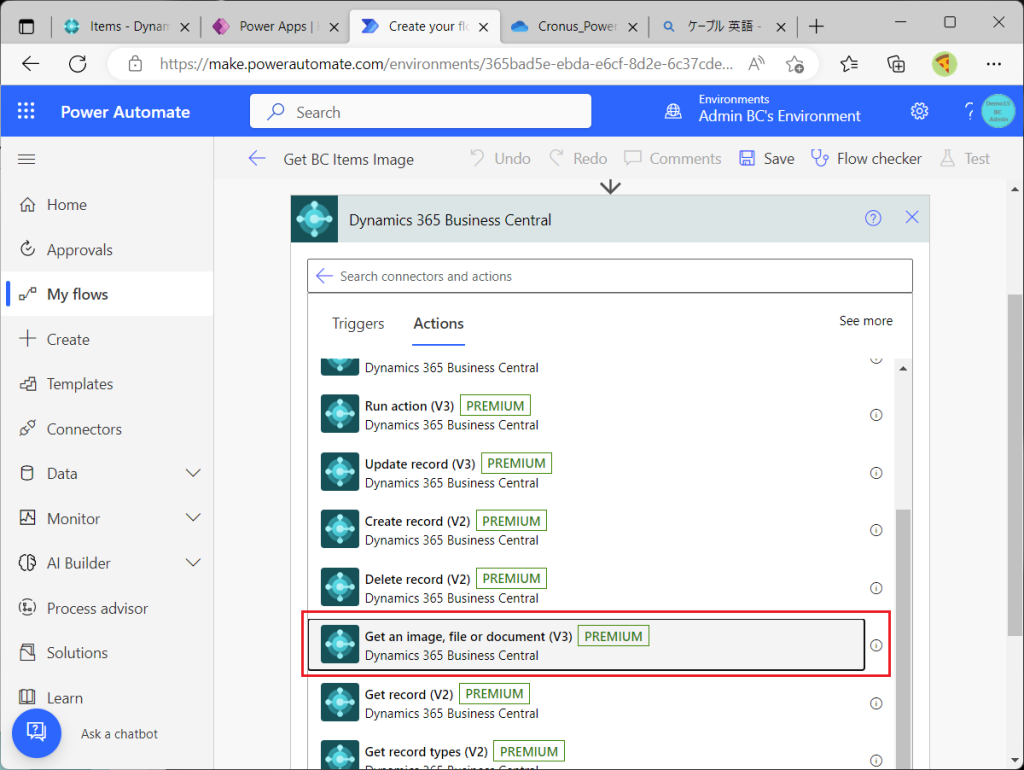Viewport: 1024px width, 770px height.
Task: Expand the Data menu section
Action: (x=193, y=474)
